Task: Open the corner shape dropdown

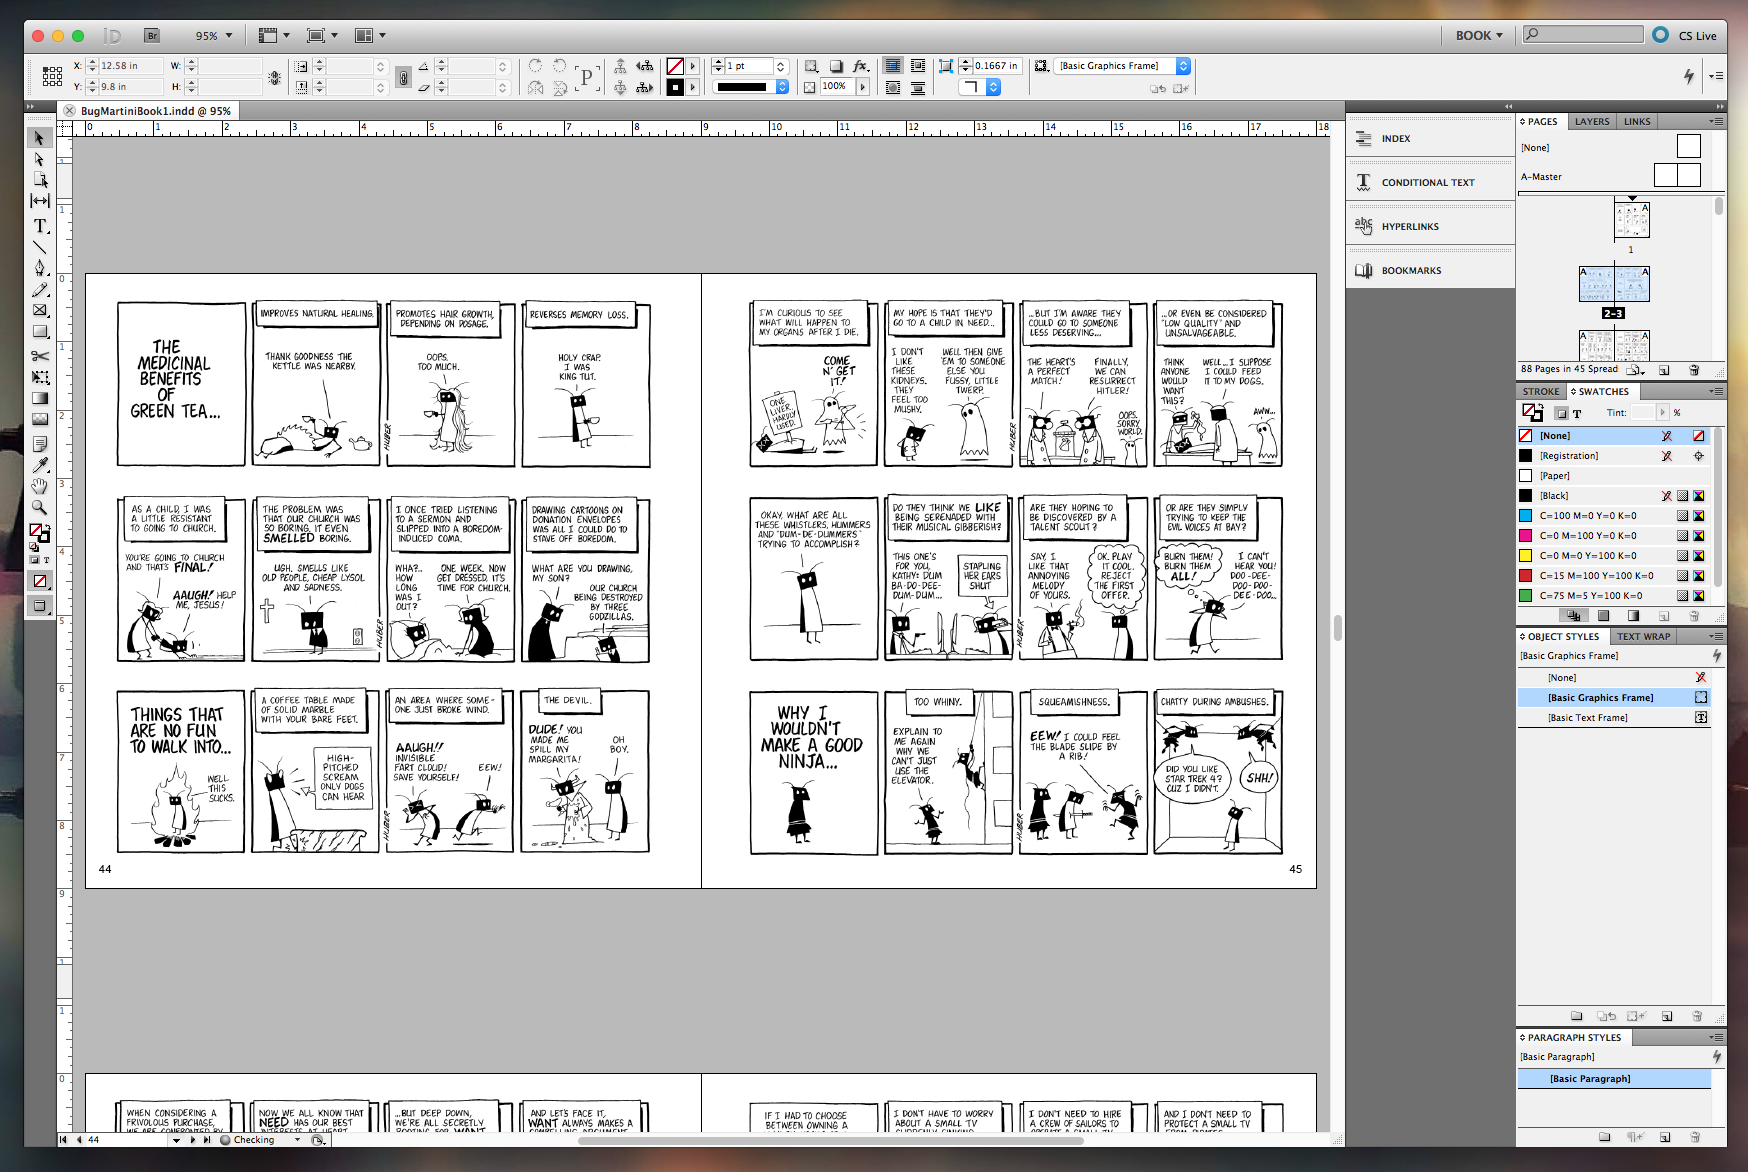Action: click(993, 87)
